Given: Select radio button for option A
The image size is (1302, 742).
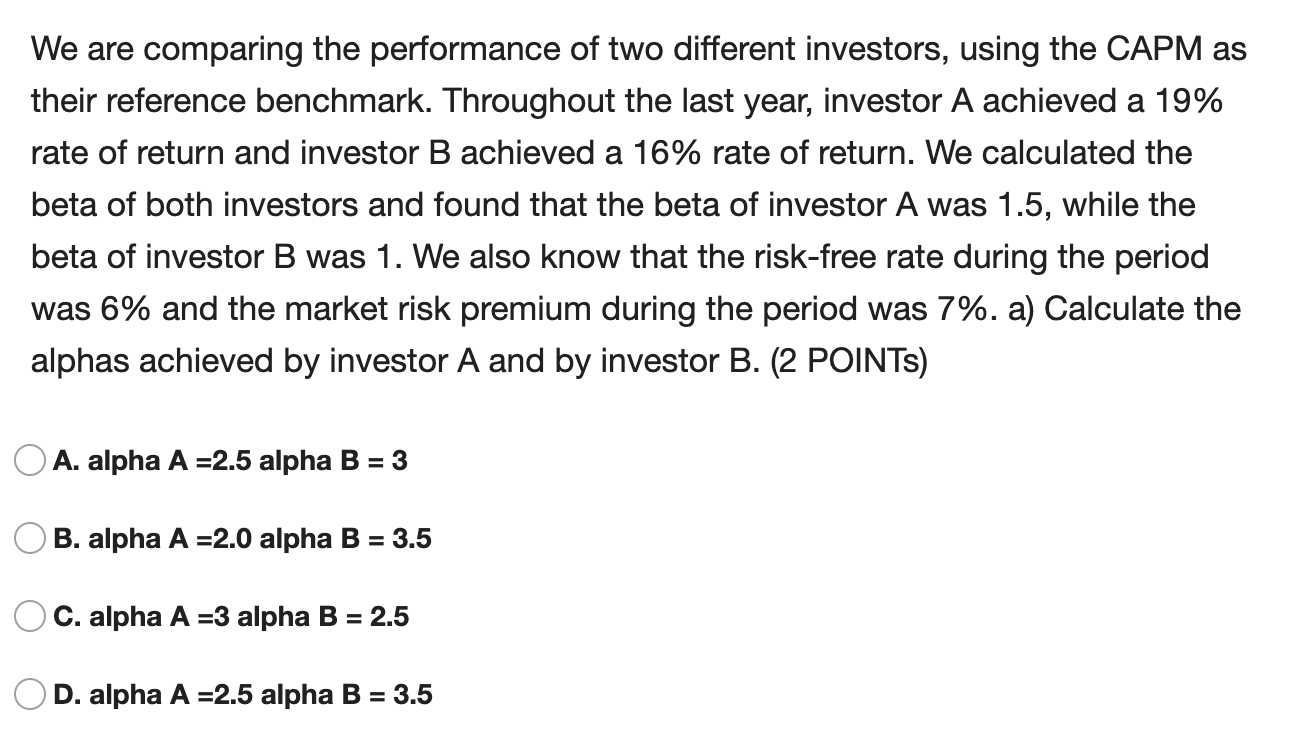Looking at the screenshot, I should click(29, 458).
